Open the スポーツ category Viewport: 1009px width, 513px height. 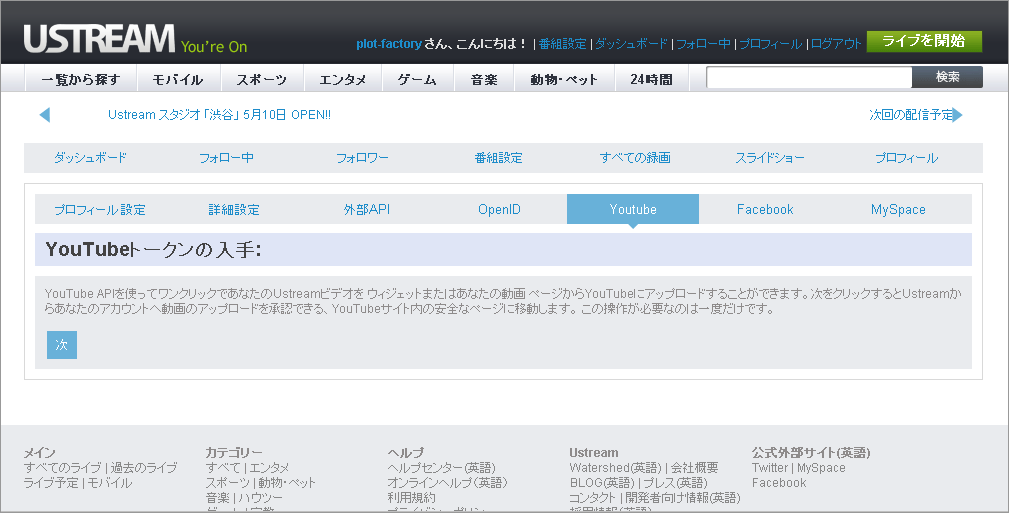coord(261,79)
